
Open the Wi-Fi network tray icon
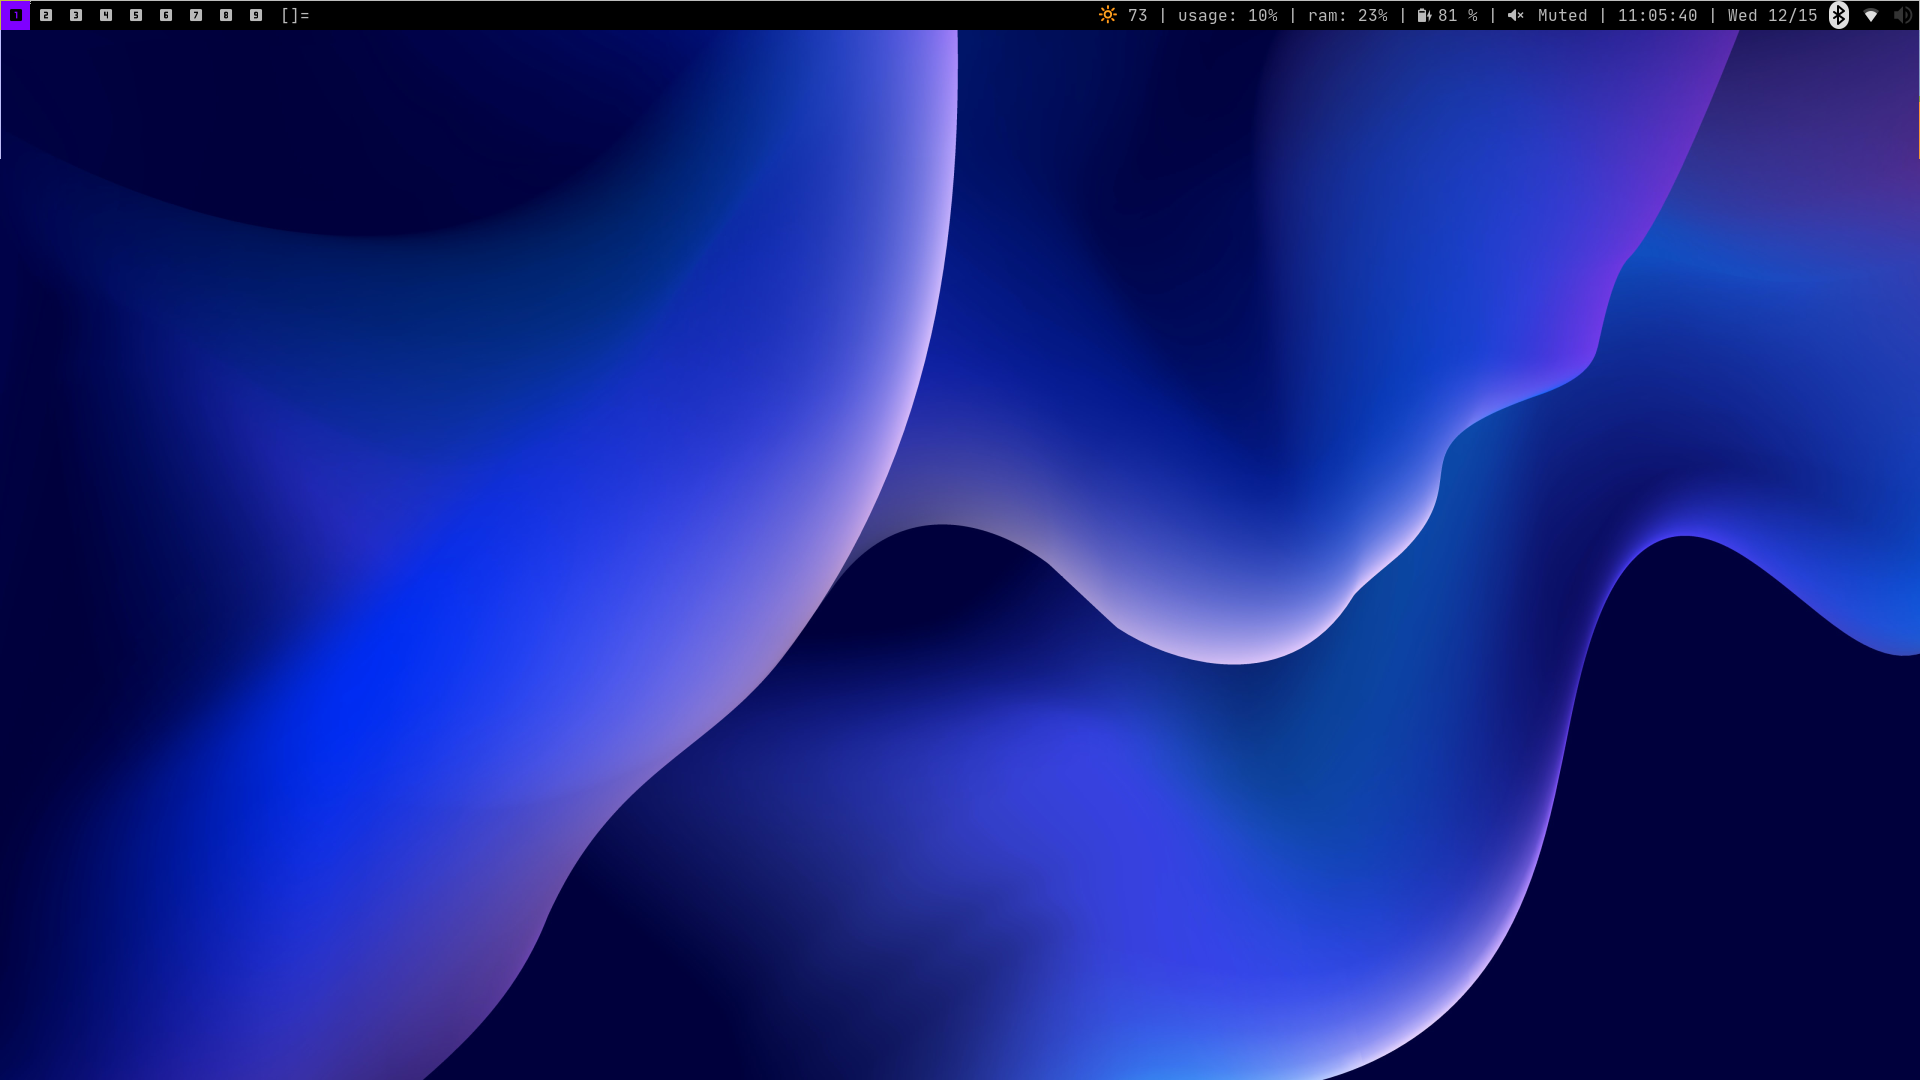[1871, 15]
